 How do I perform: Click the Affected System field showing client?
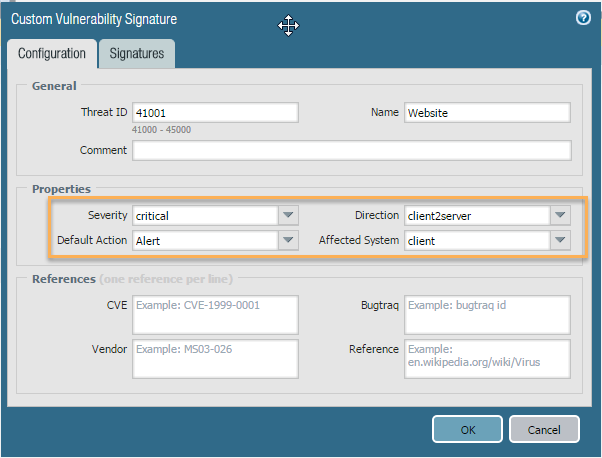coord(476,240)
